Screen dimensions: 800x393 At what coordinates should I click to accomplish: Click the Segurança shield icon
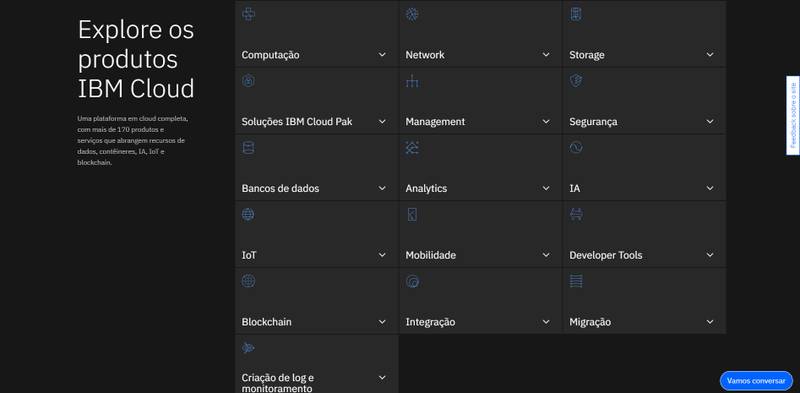[x=576, y=81]
